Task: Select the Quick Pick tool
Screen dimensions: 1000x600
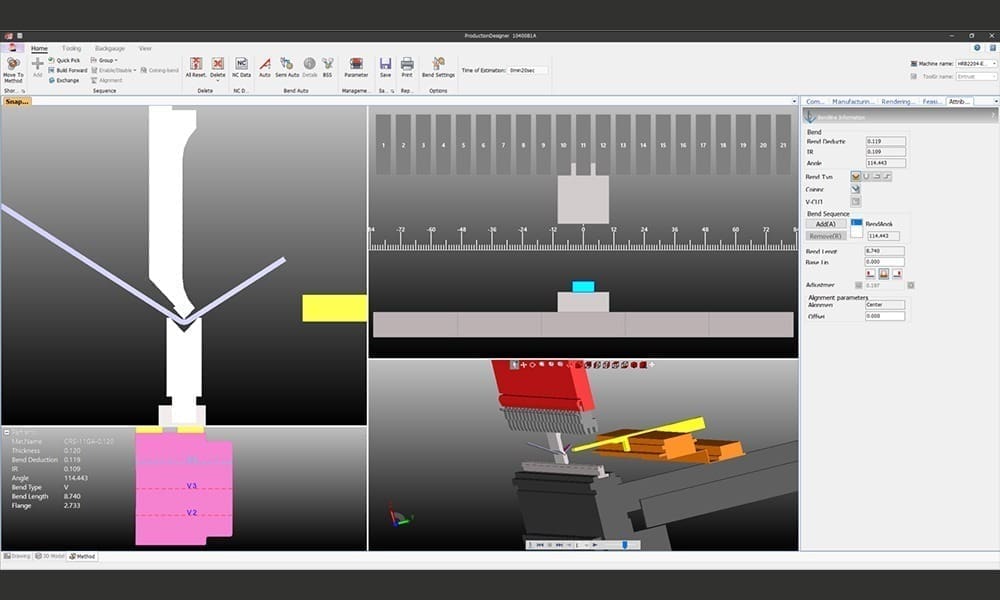Action: 67,60
